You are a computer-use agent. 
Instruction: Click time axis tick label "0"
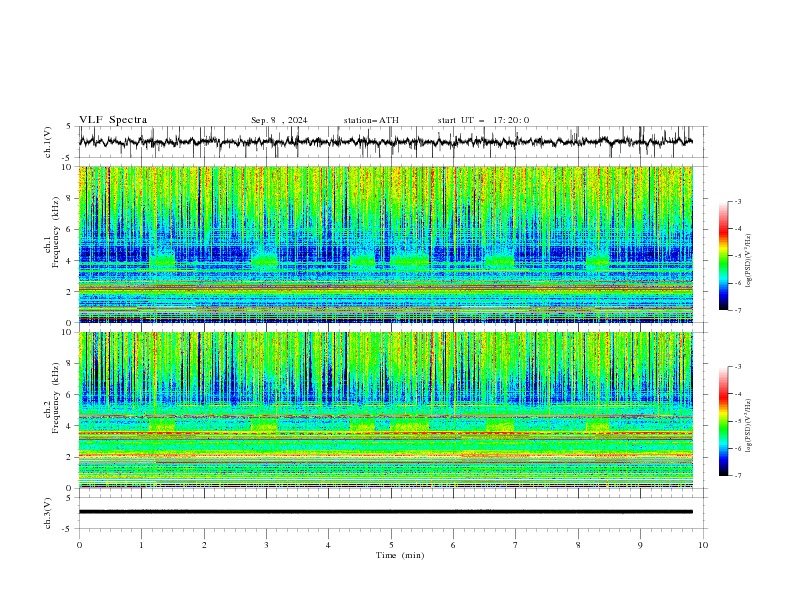79,545
